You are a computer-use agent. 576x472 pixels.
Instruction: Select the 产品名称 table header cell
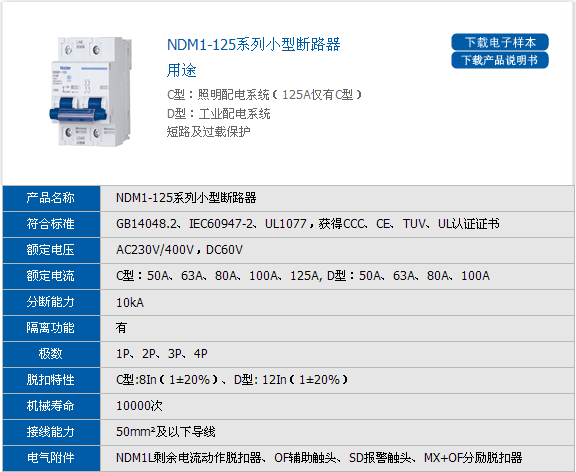click(51, 198)
